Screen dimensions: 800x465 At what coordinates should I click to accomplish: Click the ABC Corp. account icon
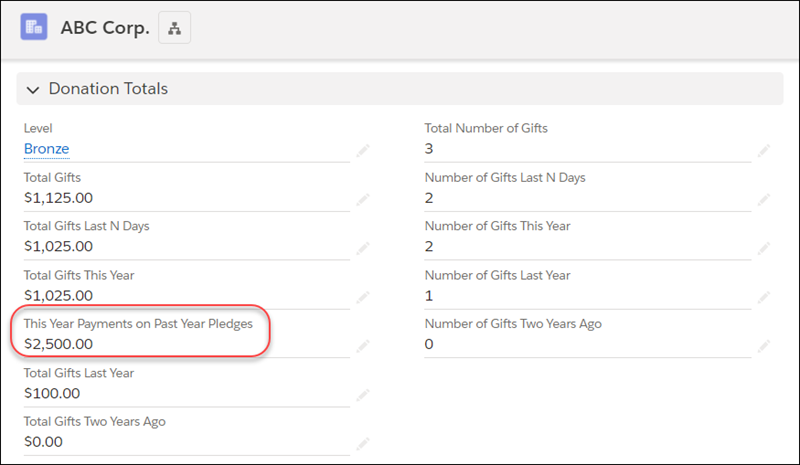coord(34,27)
